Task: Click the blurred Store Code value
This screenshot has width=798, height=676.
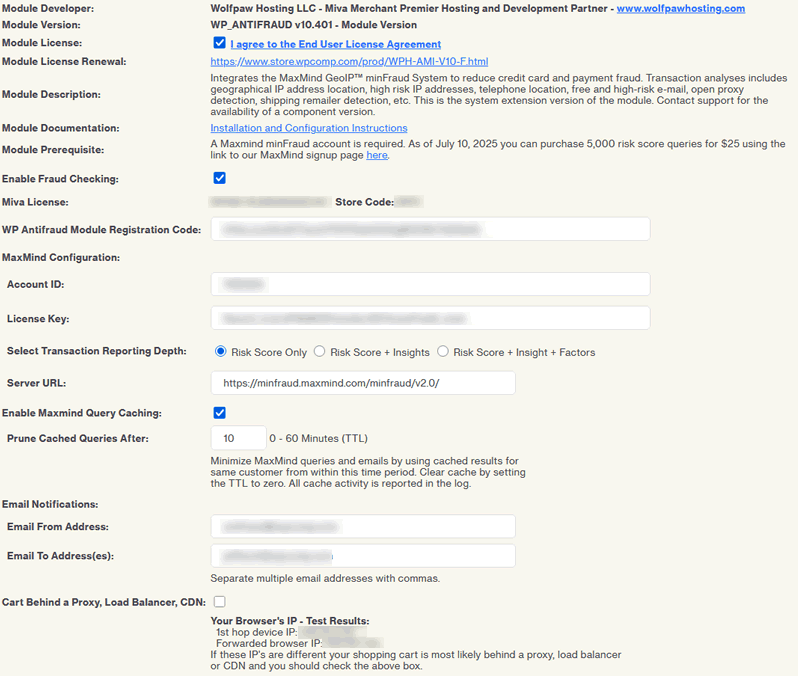Action: (x=410, y=202)
